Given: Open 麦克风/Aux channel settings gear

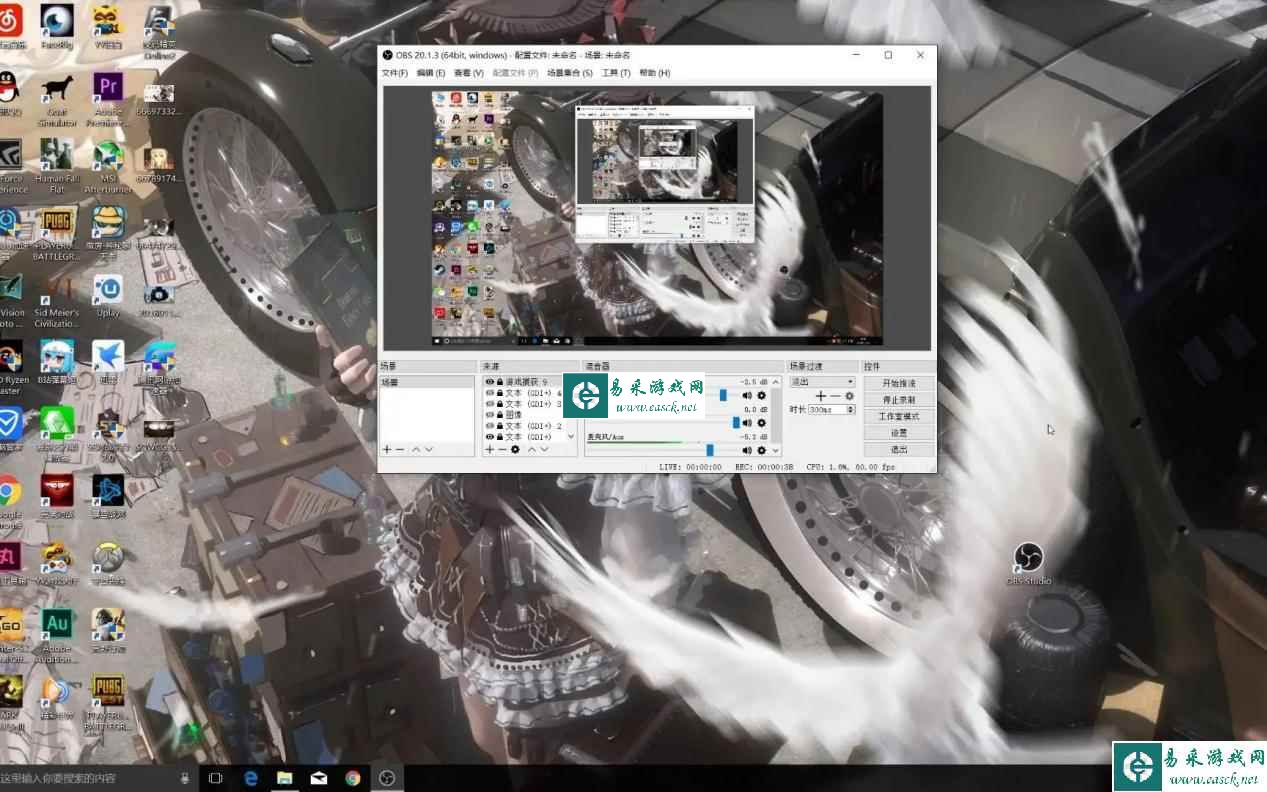Looking at the screenshot, I should coord(761,450).
